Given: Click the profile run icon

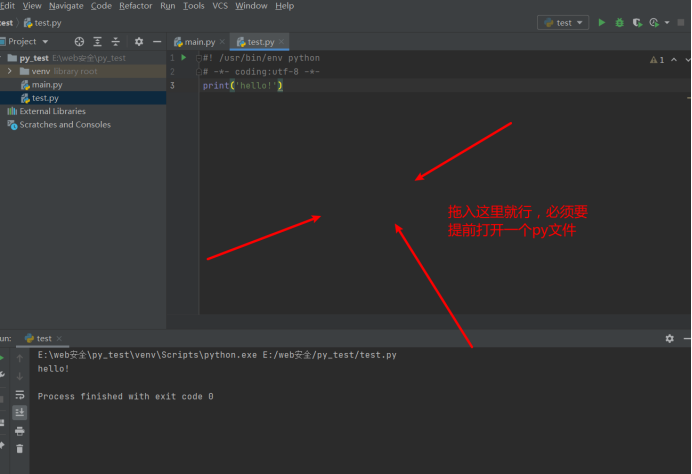Looking at the screenshot, I should pyautogui.click(x=654, y=23).
